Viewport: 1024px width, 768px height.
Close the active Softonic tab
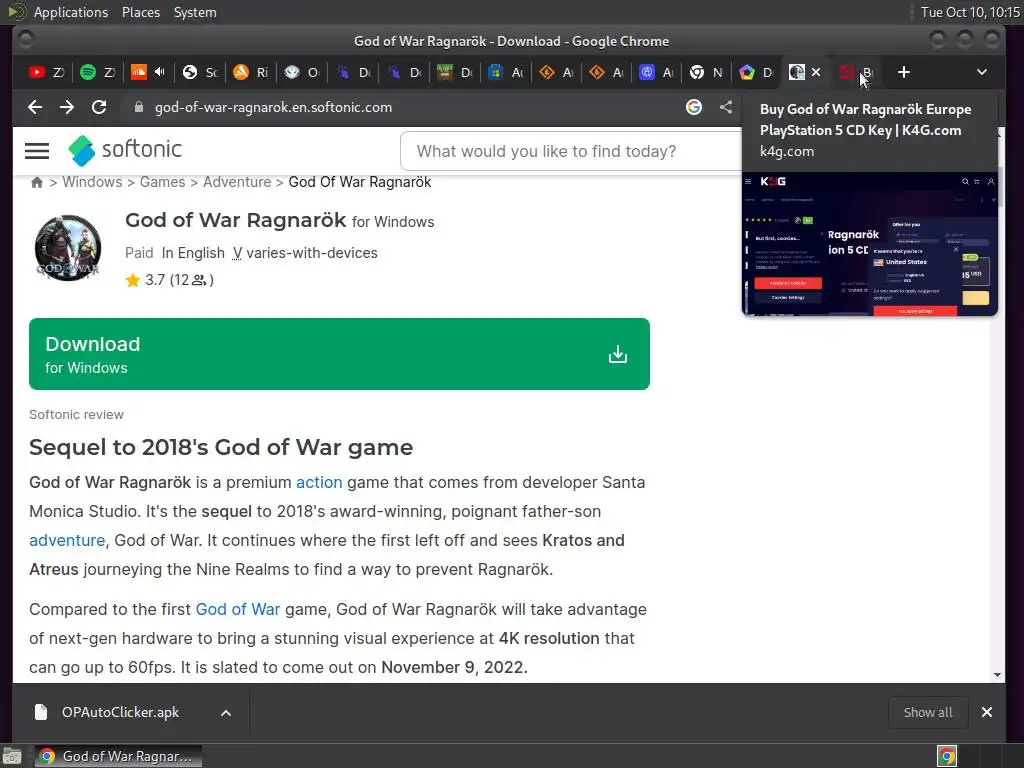click(816, 72)
